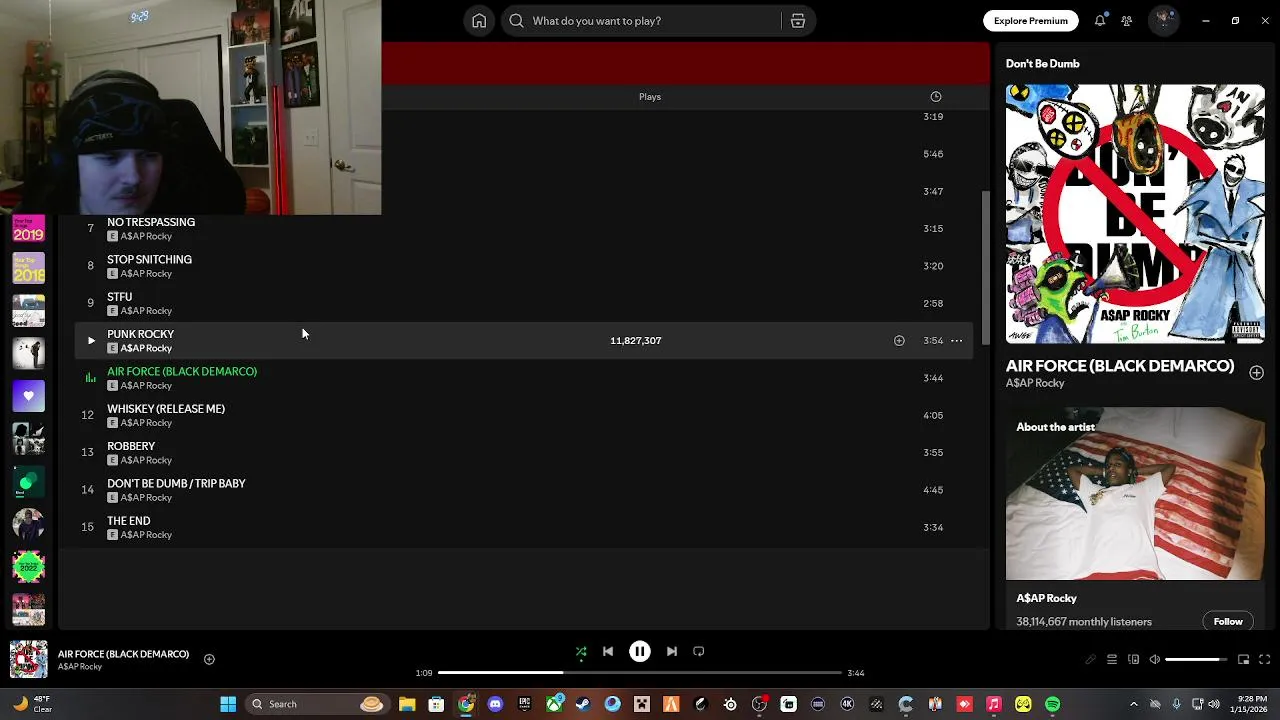Image resolution: width=1280 pixels, height=720 pixels.
Task: Add PUNK ROCKY to Liked Songs via the plus icon
Action: click(899, 341)
